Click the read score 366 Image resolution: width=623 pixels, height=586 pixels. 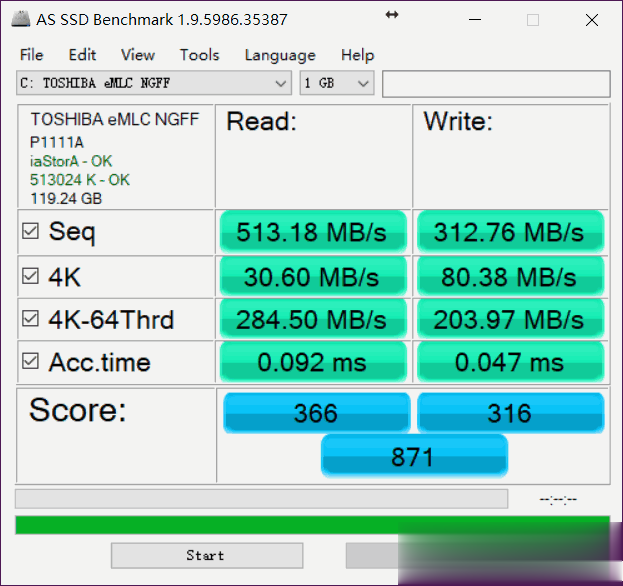(316, 413)
